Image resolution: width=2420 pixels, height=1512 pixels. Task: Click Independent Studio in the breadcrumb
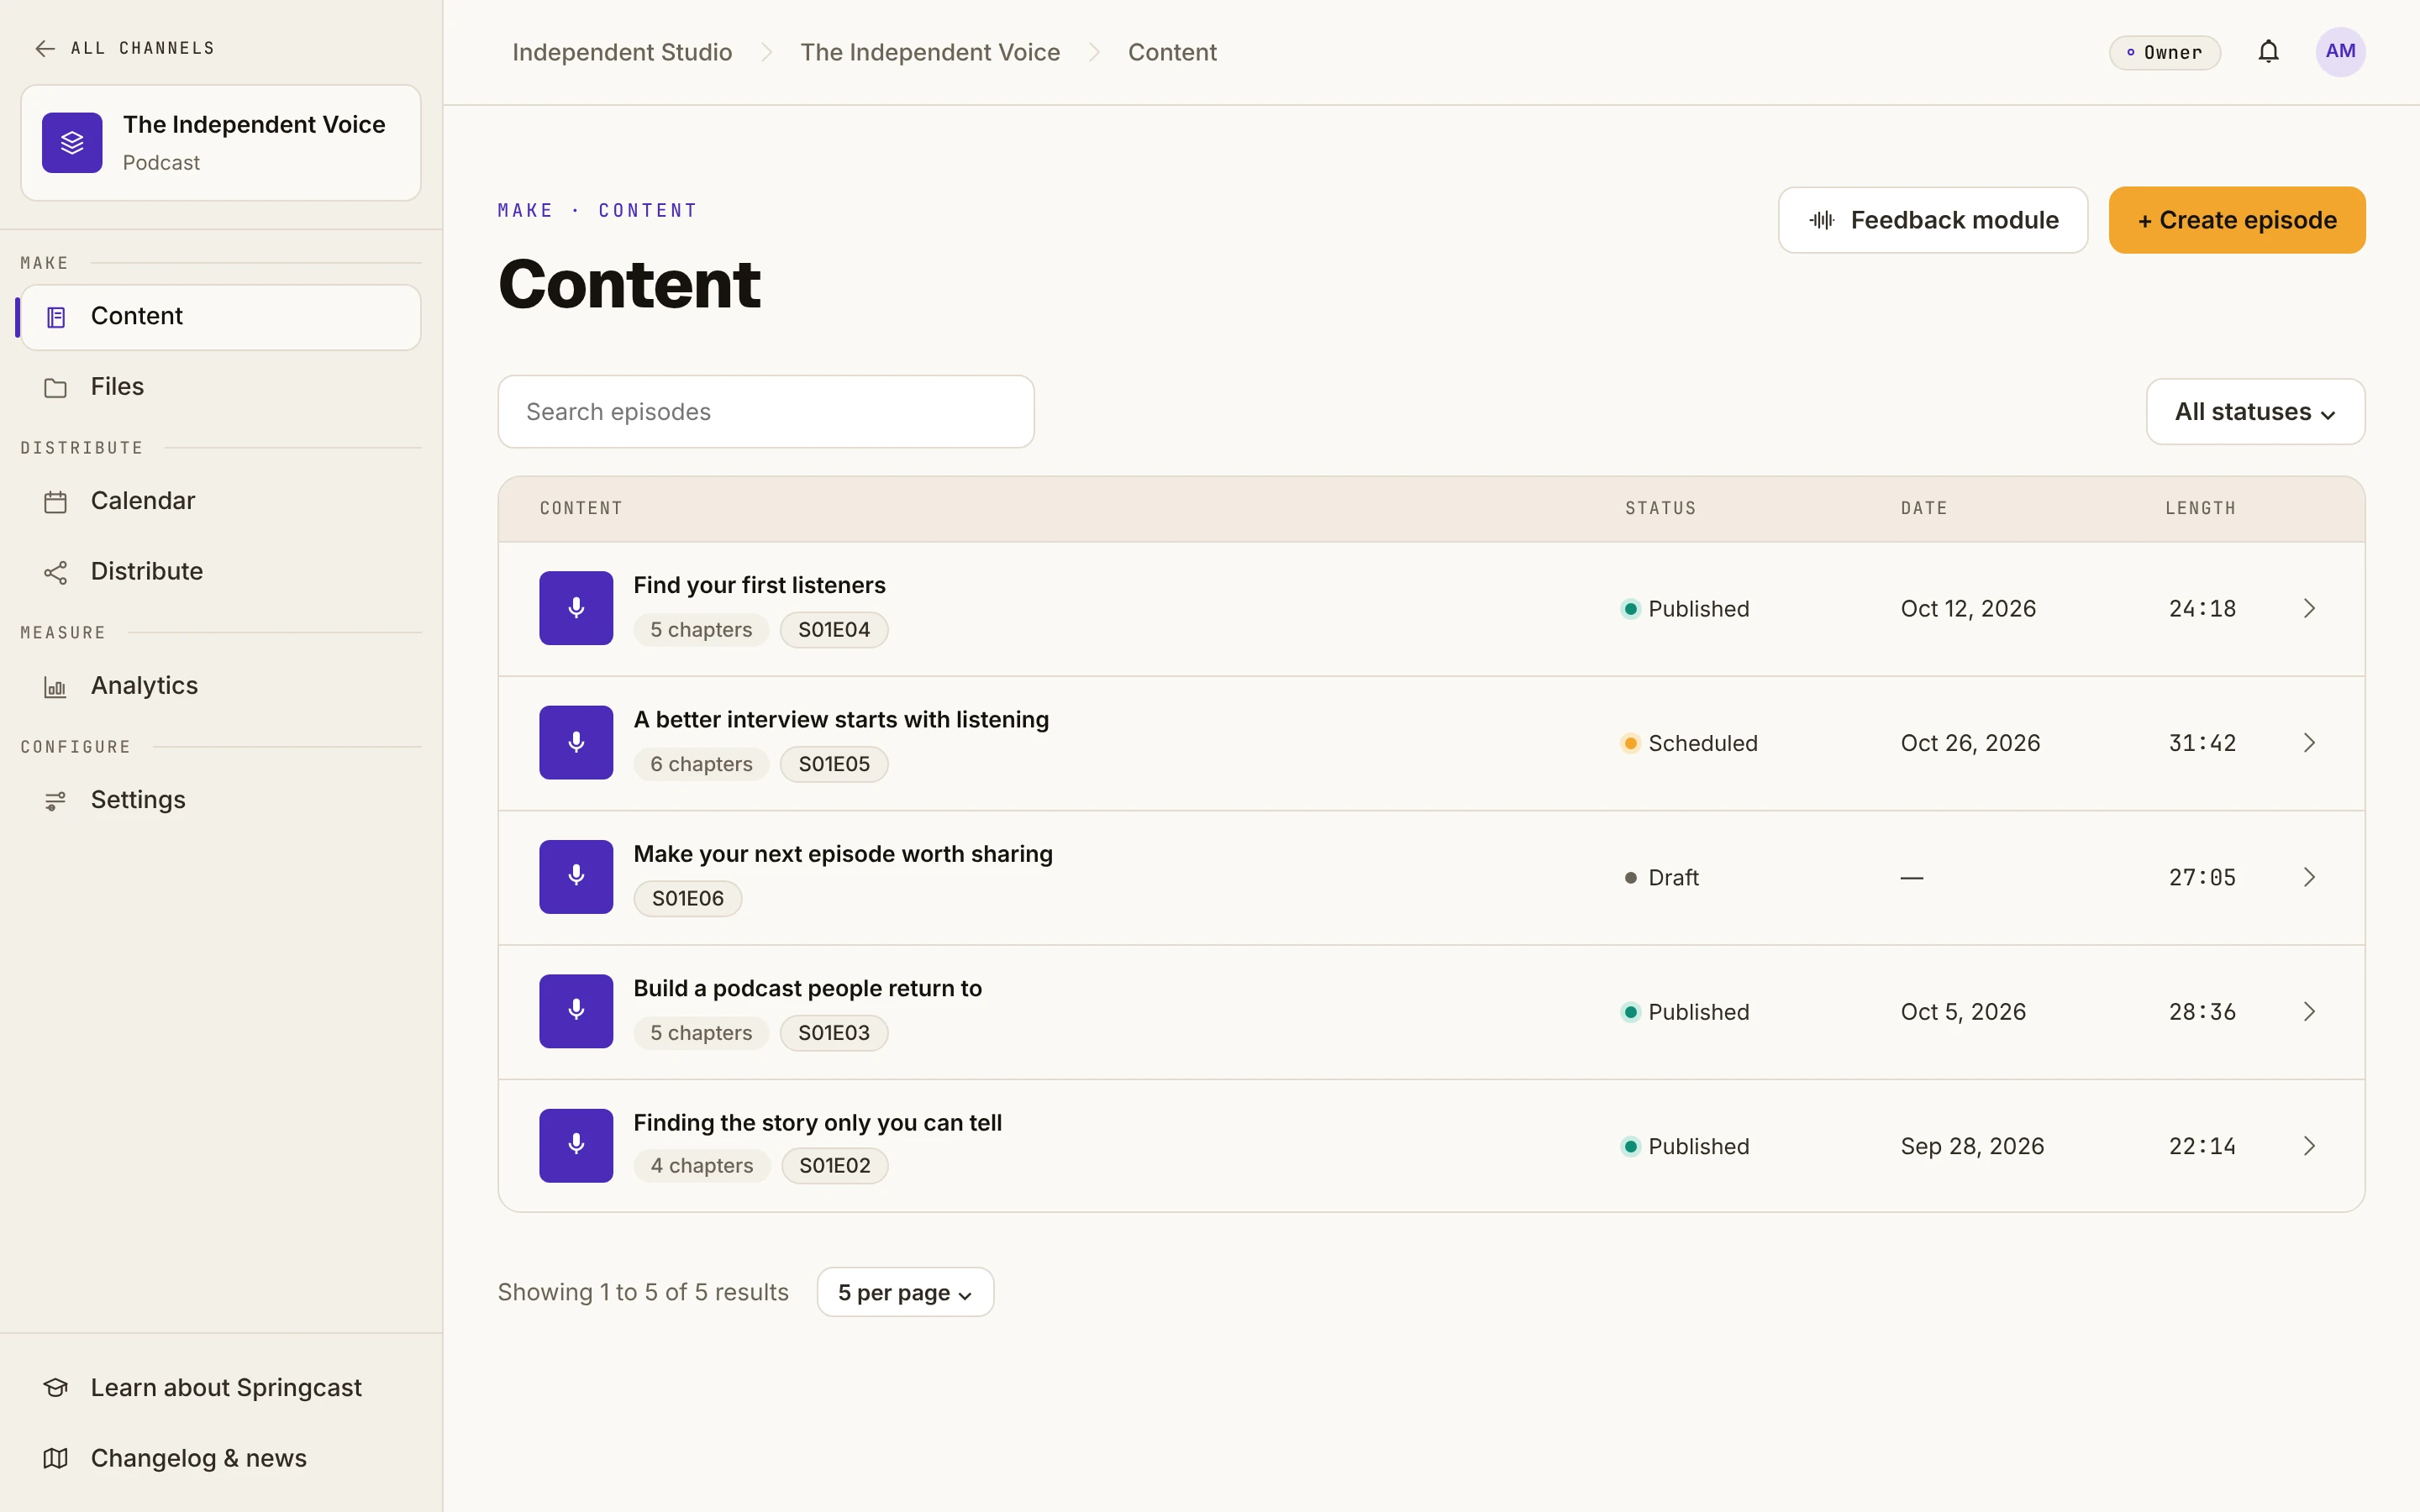click(622, 52)
